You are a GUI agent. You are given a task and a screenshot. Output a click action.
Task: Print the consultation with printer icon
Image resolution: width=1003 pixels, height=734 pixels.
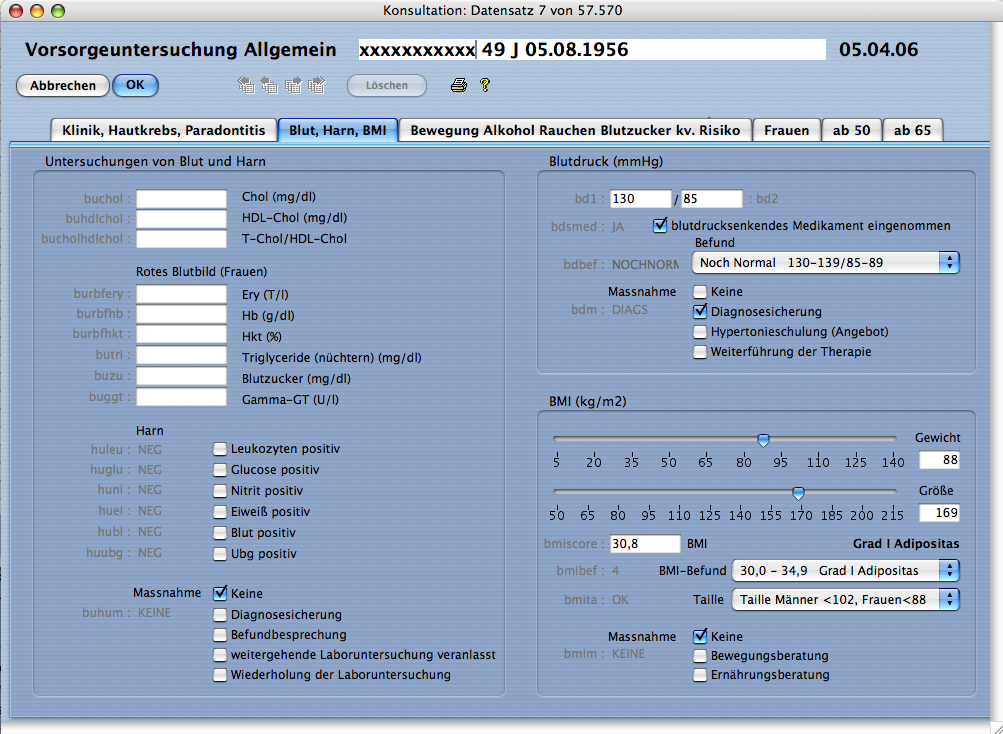459,85
